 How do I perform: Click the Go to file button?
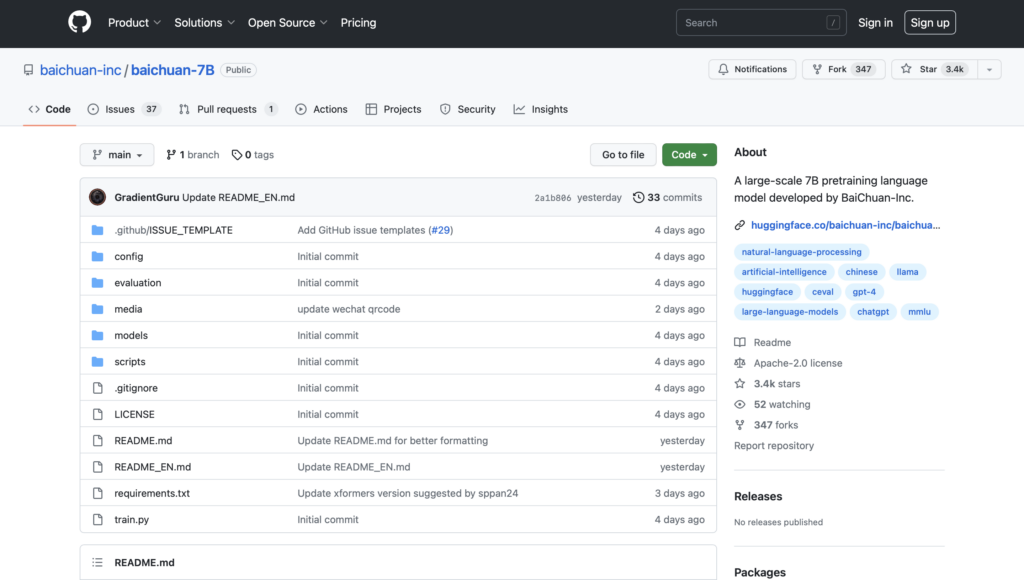pyautogui.click(x=623, y=155)
